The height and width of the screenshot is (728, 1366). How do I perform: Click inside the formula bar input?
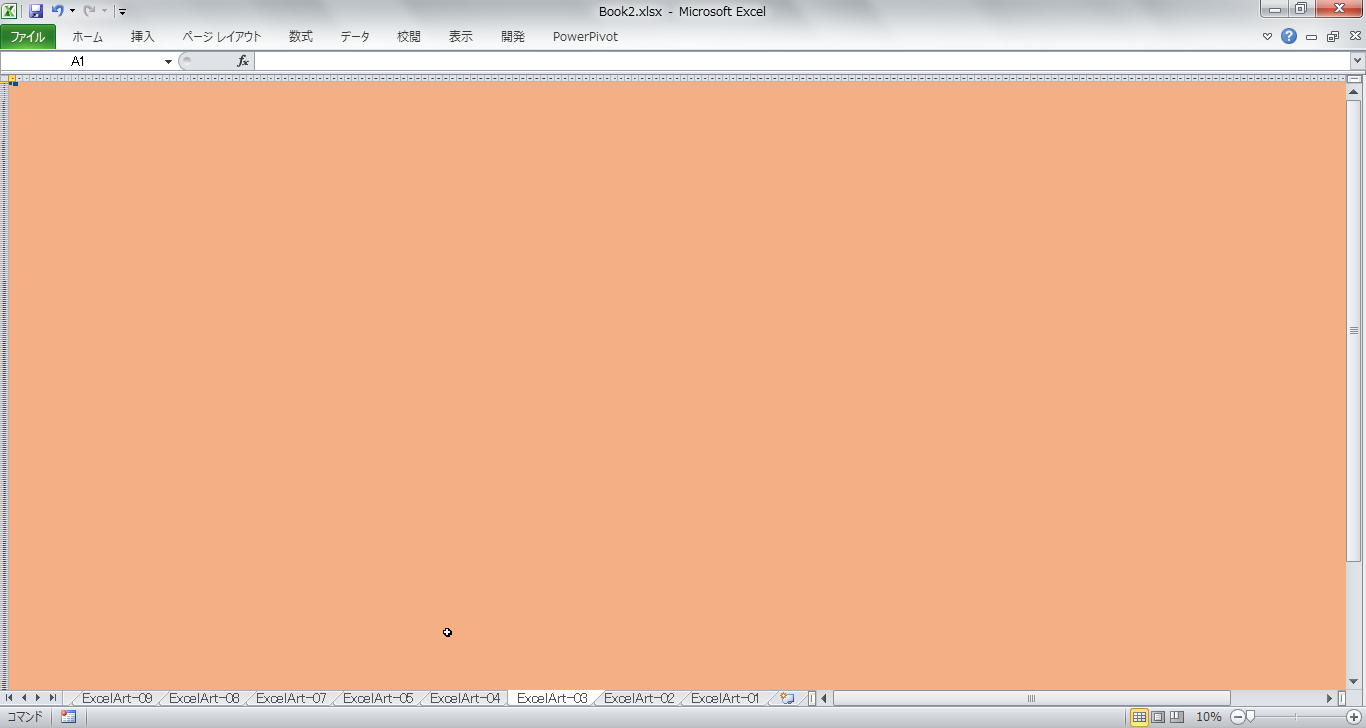coord(801,61)
